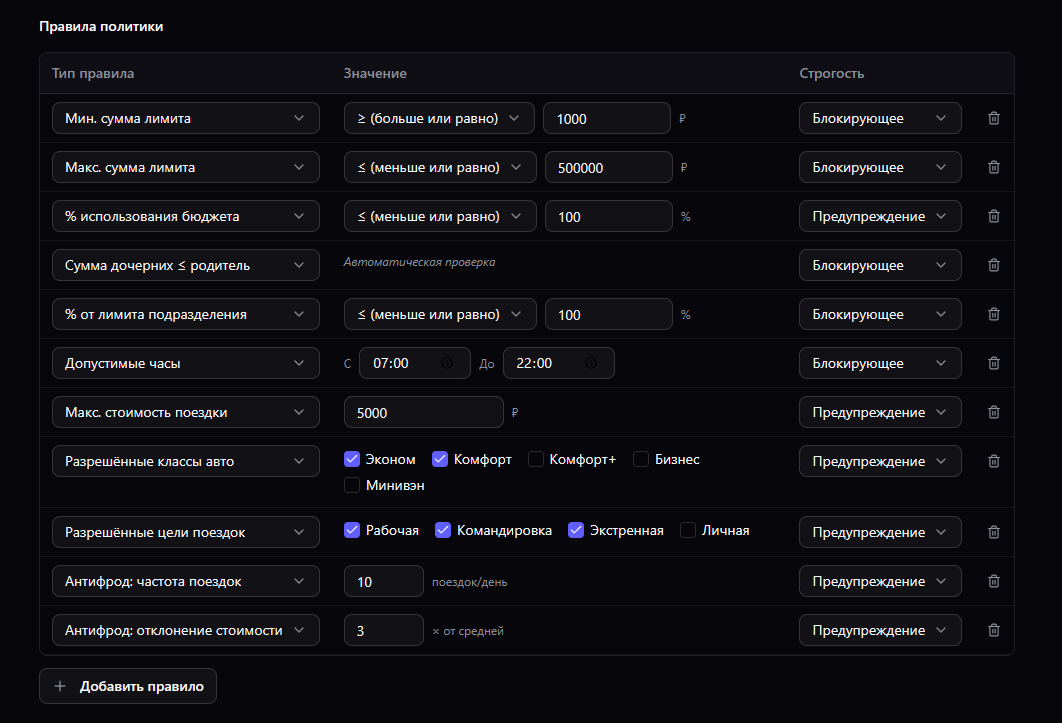The height and width of the screenshot is (723, 1062).
Task: Delete the Макс. сумма лимита rule
Action: point(993,167)
